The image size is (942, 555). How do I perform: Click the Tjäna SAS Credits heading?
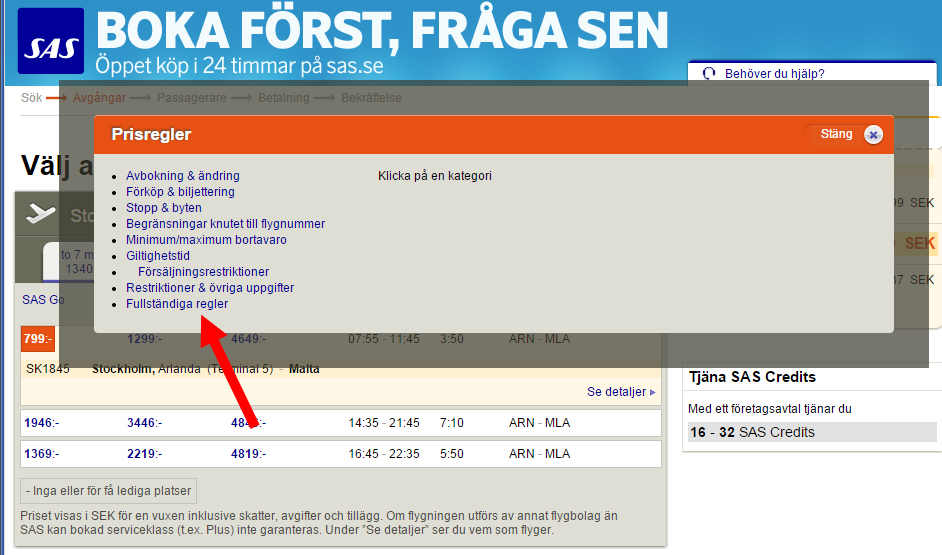click(x=752, y=377)
